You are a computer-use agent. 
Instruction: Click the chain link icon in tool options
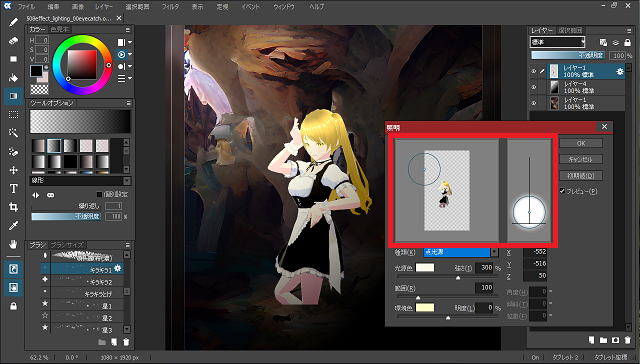pyautogui.click(x=51, y=195)
